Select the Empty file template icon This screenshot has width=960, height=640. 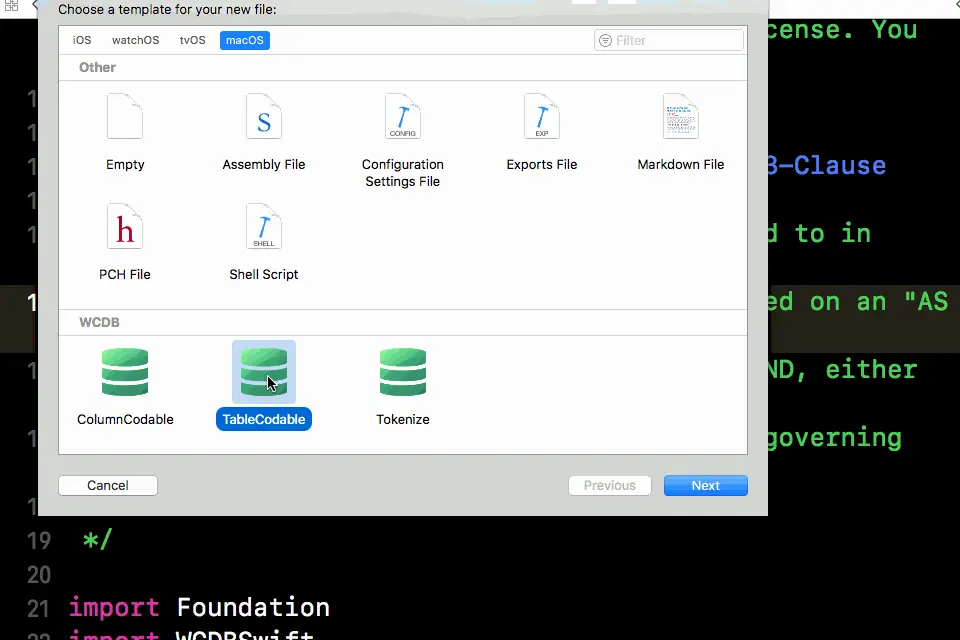click(125, 116)
